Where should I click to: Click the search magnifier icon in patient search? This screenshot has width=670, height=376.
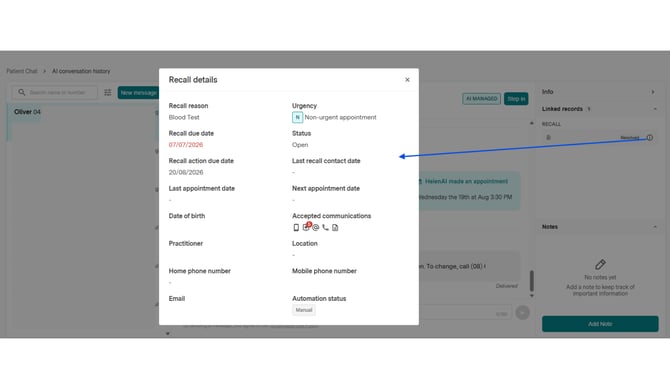pyautogui.click(x=22, y=92)
